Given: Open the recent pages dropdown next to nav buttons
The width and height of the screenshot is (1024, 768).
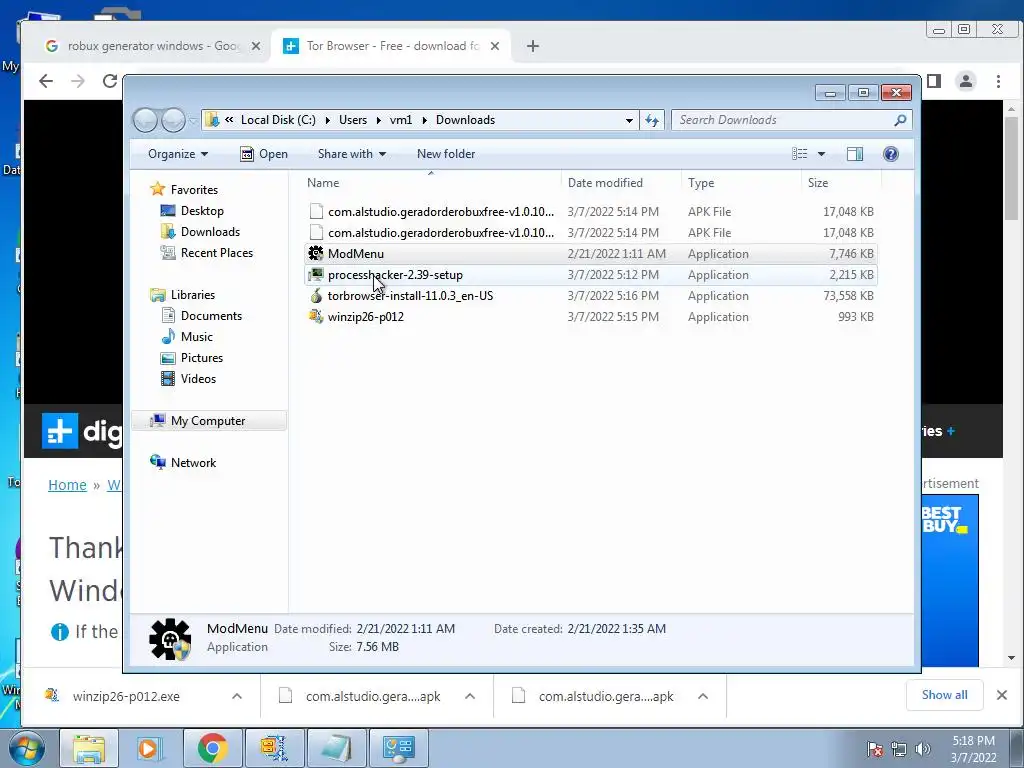Looking at the screenshot, I should click(x=193, y=121).
